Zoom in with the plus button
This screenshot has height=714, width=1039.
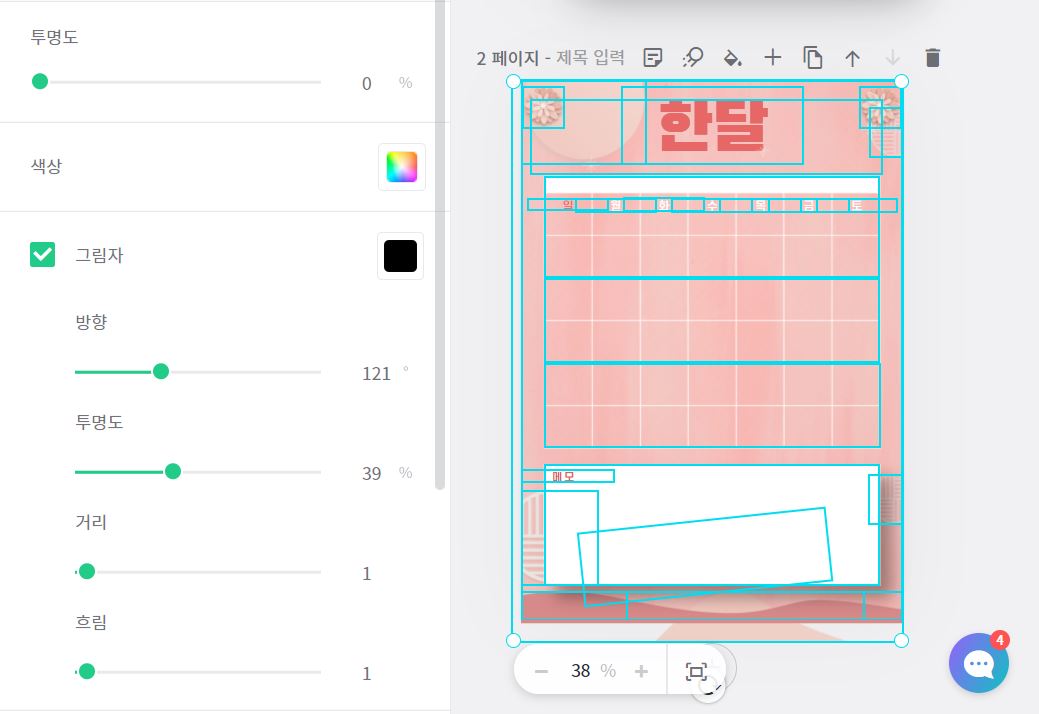(641, 672)
